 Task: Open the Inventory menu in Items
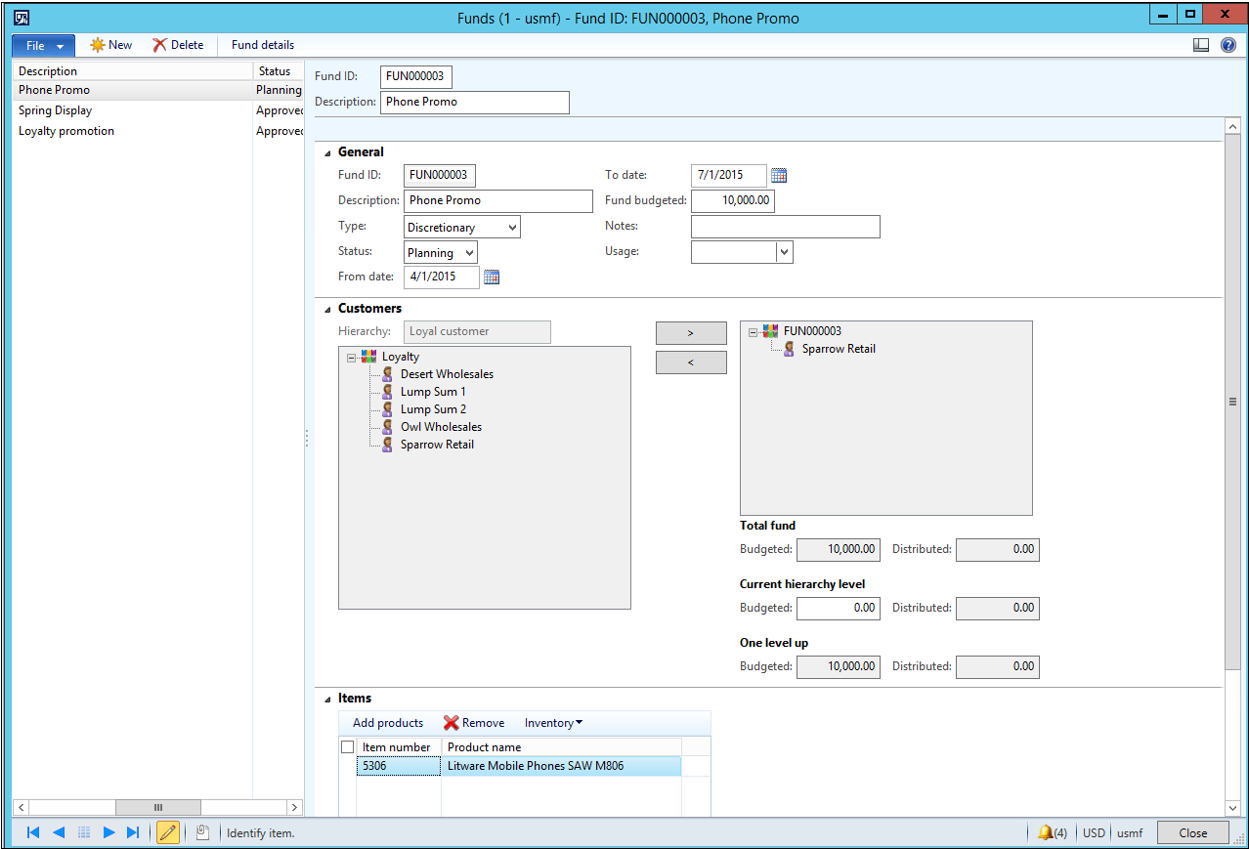click(553, 723)
